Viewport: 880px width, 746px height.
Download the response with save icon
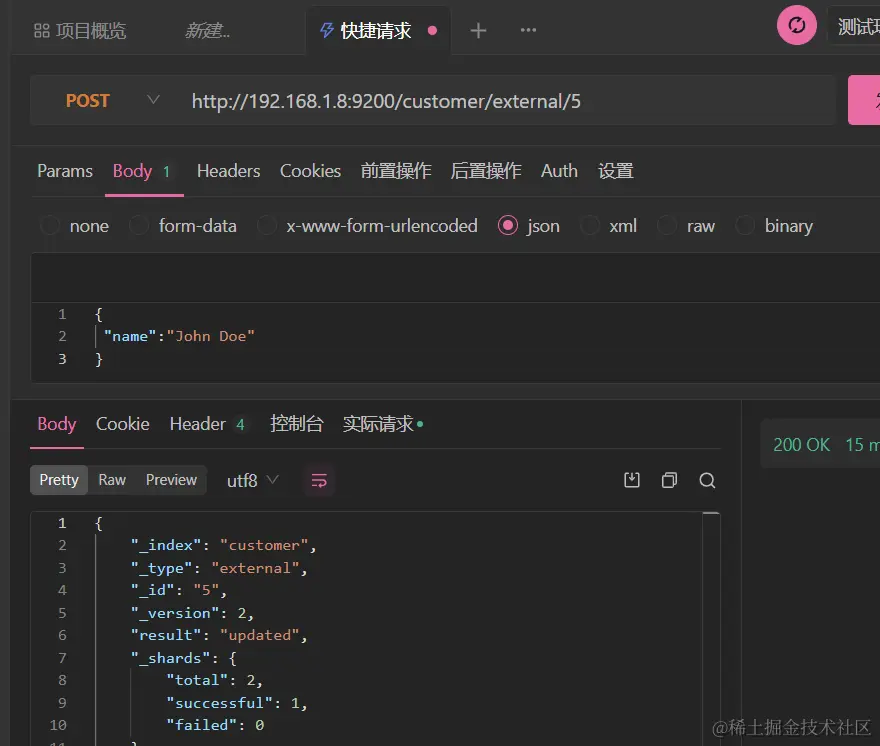(632, 480)
